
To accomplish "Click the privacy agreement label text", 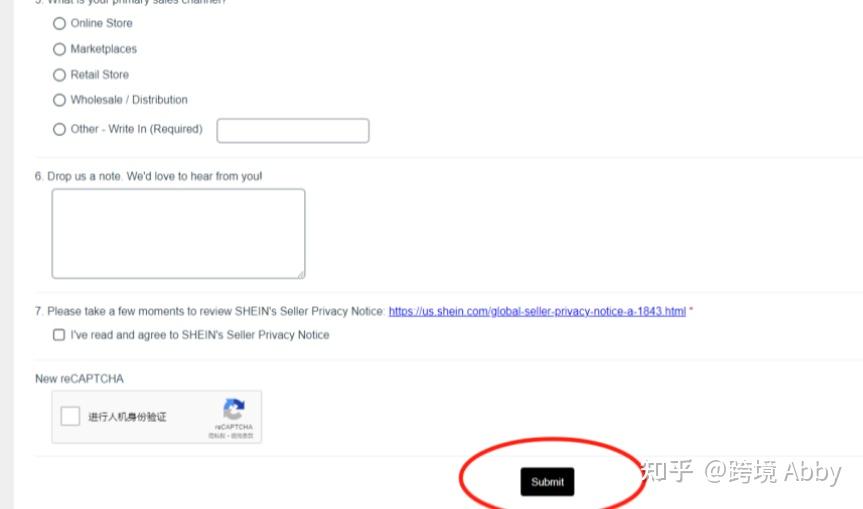I will click(200, 335).
